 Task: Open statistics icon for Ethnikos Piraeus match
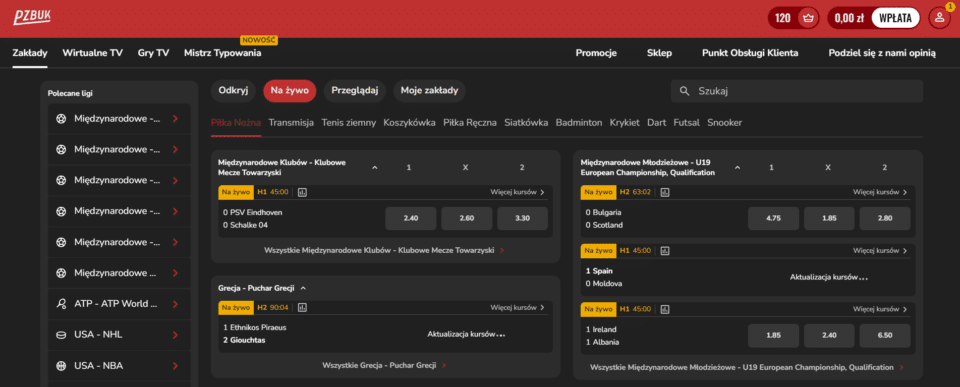302,307
